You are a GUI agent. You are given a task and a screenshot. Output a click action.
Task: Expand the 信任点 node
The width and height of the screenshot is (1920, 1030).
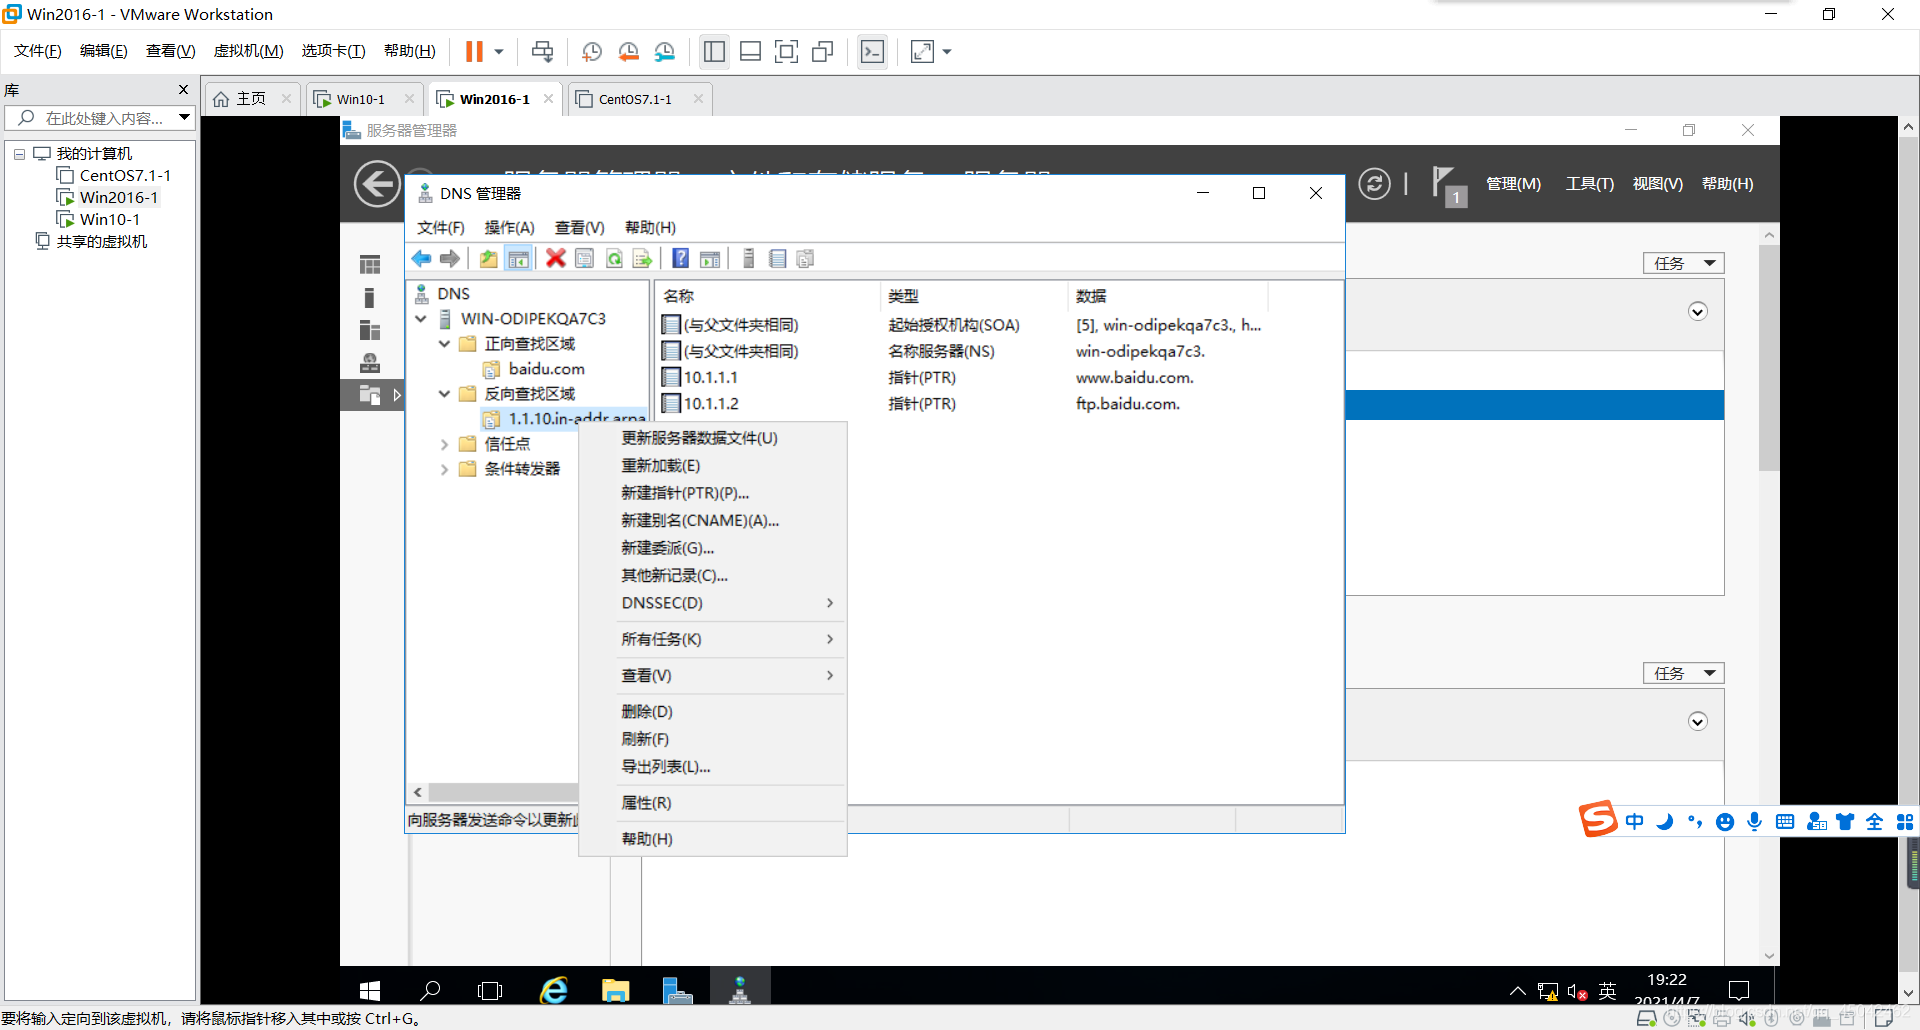pos(444,444)
